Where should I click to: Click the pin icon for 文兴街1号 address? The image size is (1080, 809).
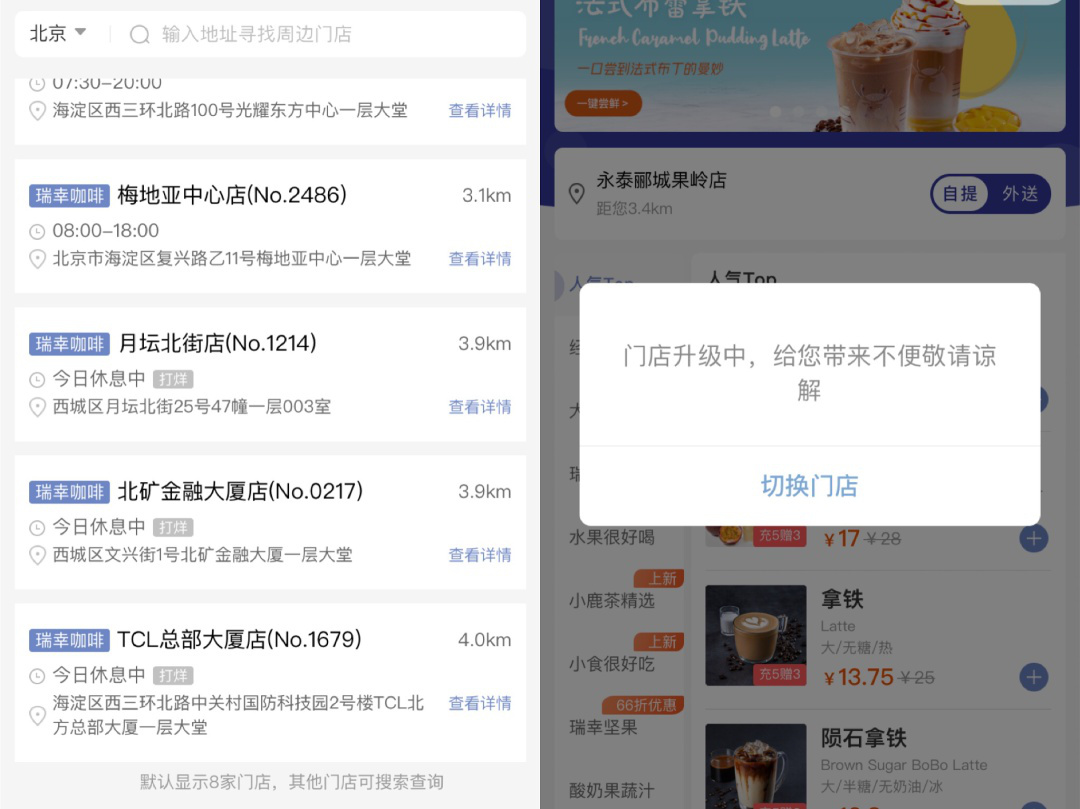click(37, 555)
